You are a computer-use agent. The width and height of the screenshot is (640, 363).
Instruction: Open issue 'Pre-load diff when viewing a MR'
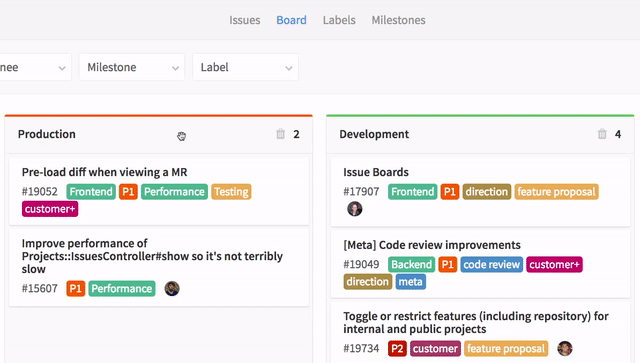pos(104,172)
